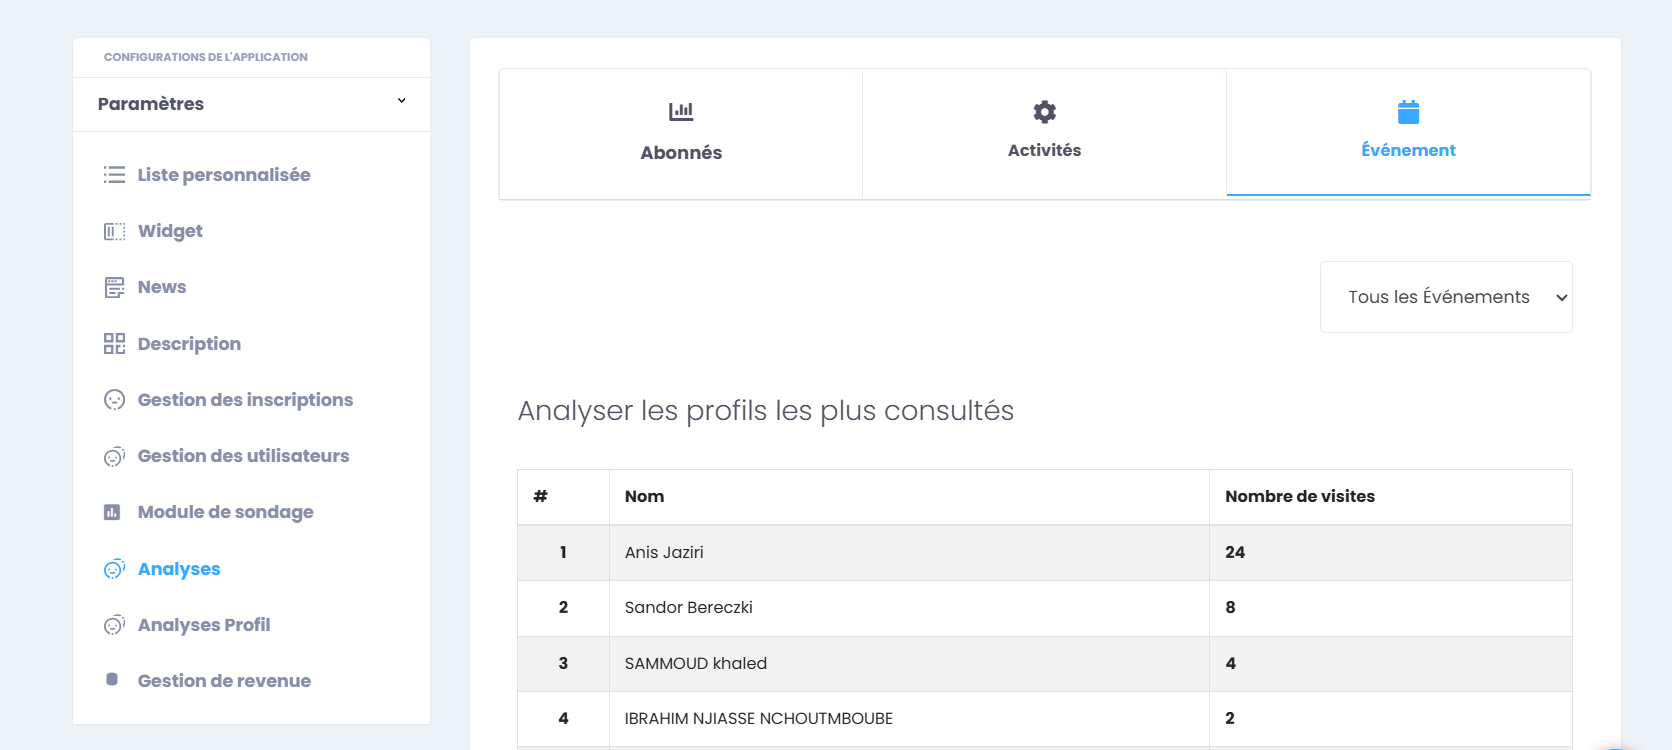
Task: Click the Gestion des inscriptions face icon
Action: (114, 400)
